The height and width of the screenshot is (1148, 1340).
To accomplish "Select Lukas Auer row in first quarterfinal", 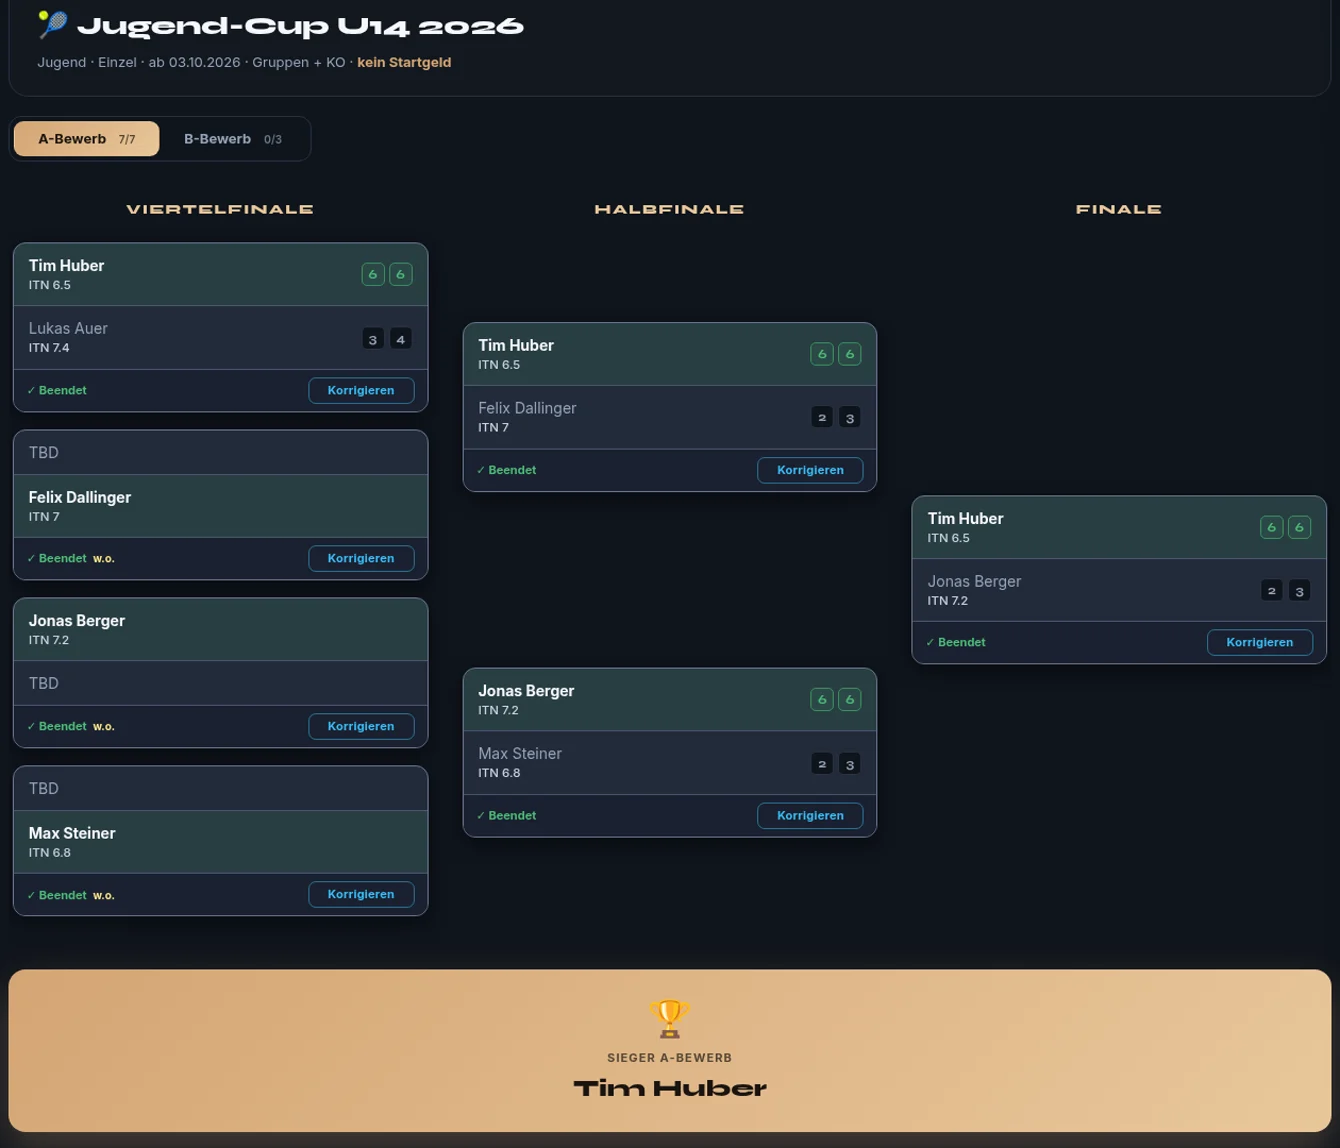I will (x=220, y=337).
